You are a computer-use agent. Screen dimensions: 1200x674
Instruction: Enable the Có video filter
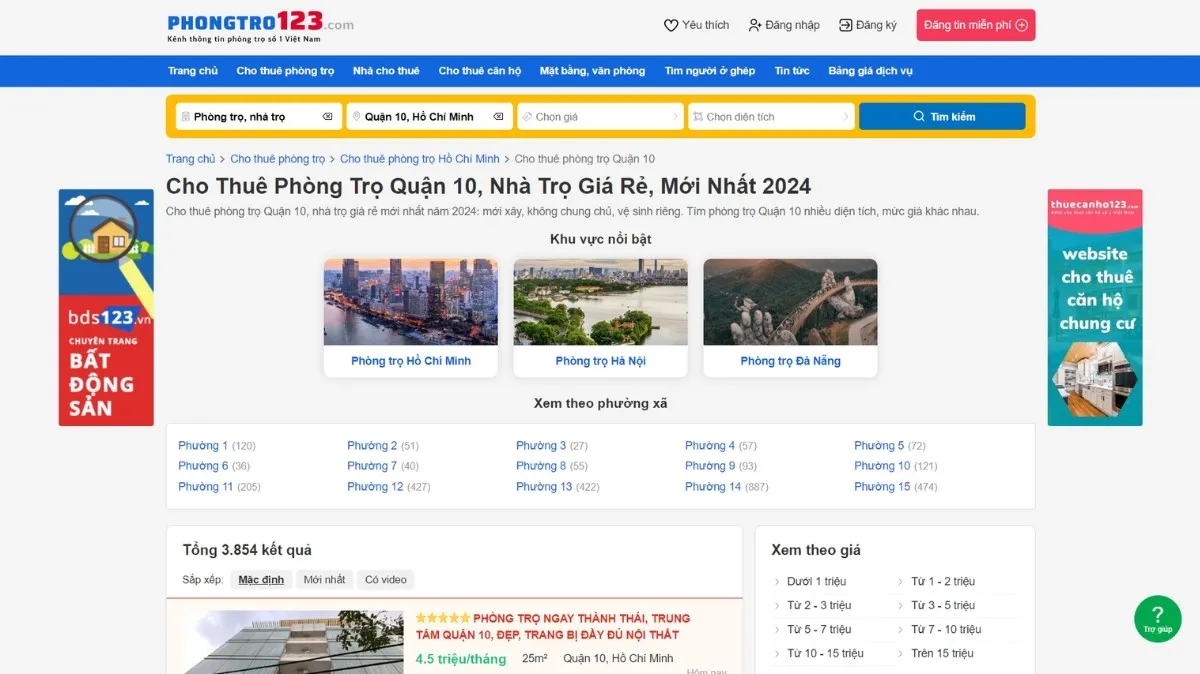[x=385, y=579]
